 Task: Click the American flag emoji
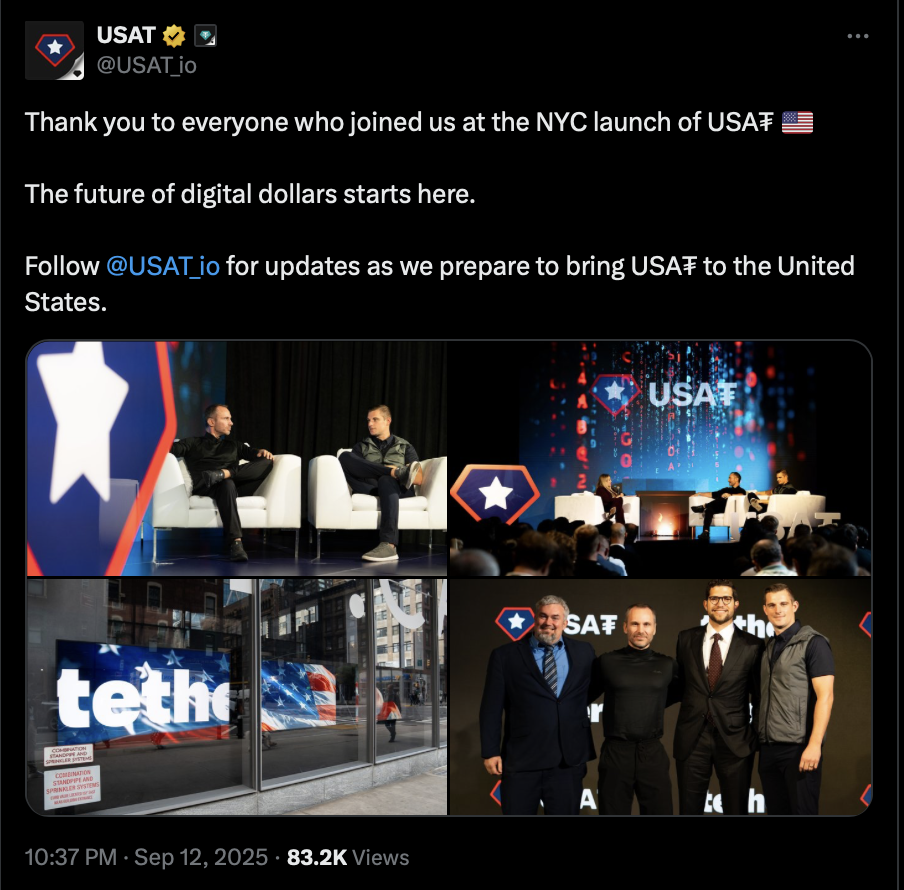797,123
